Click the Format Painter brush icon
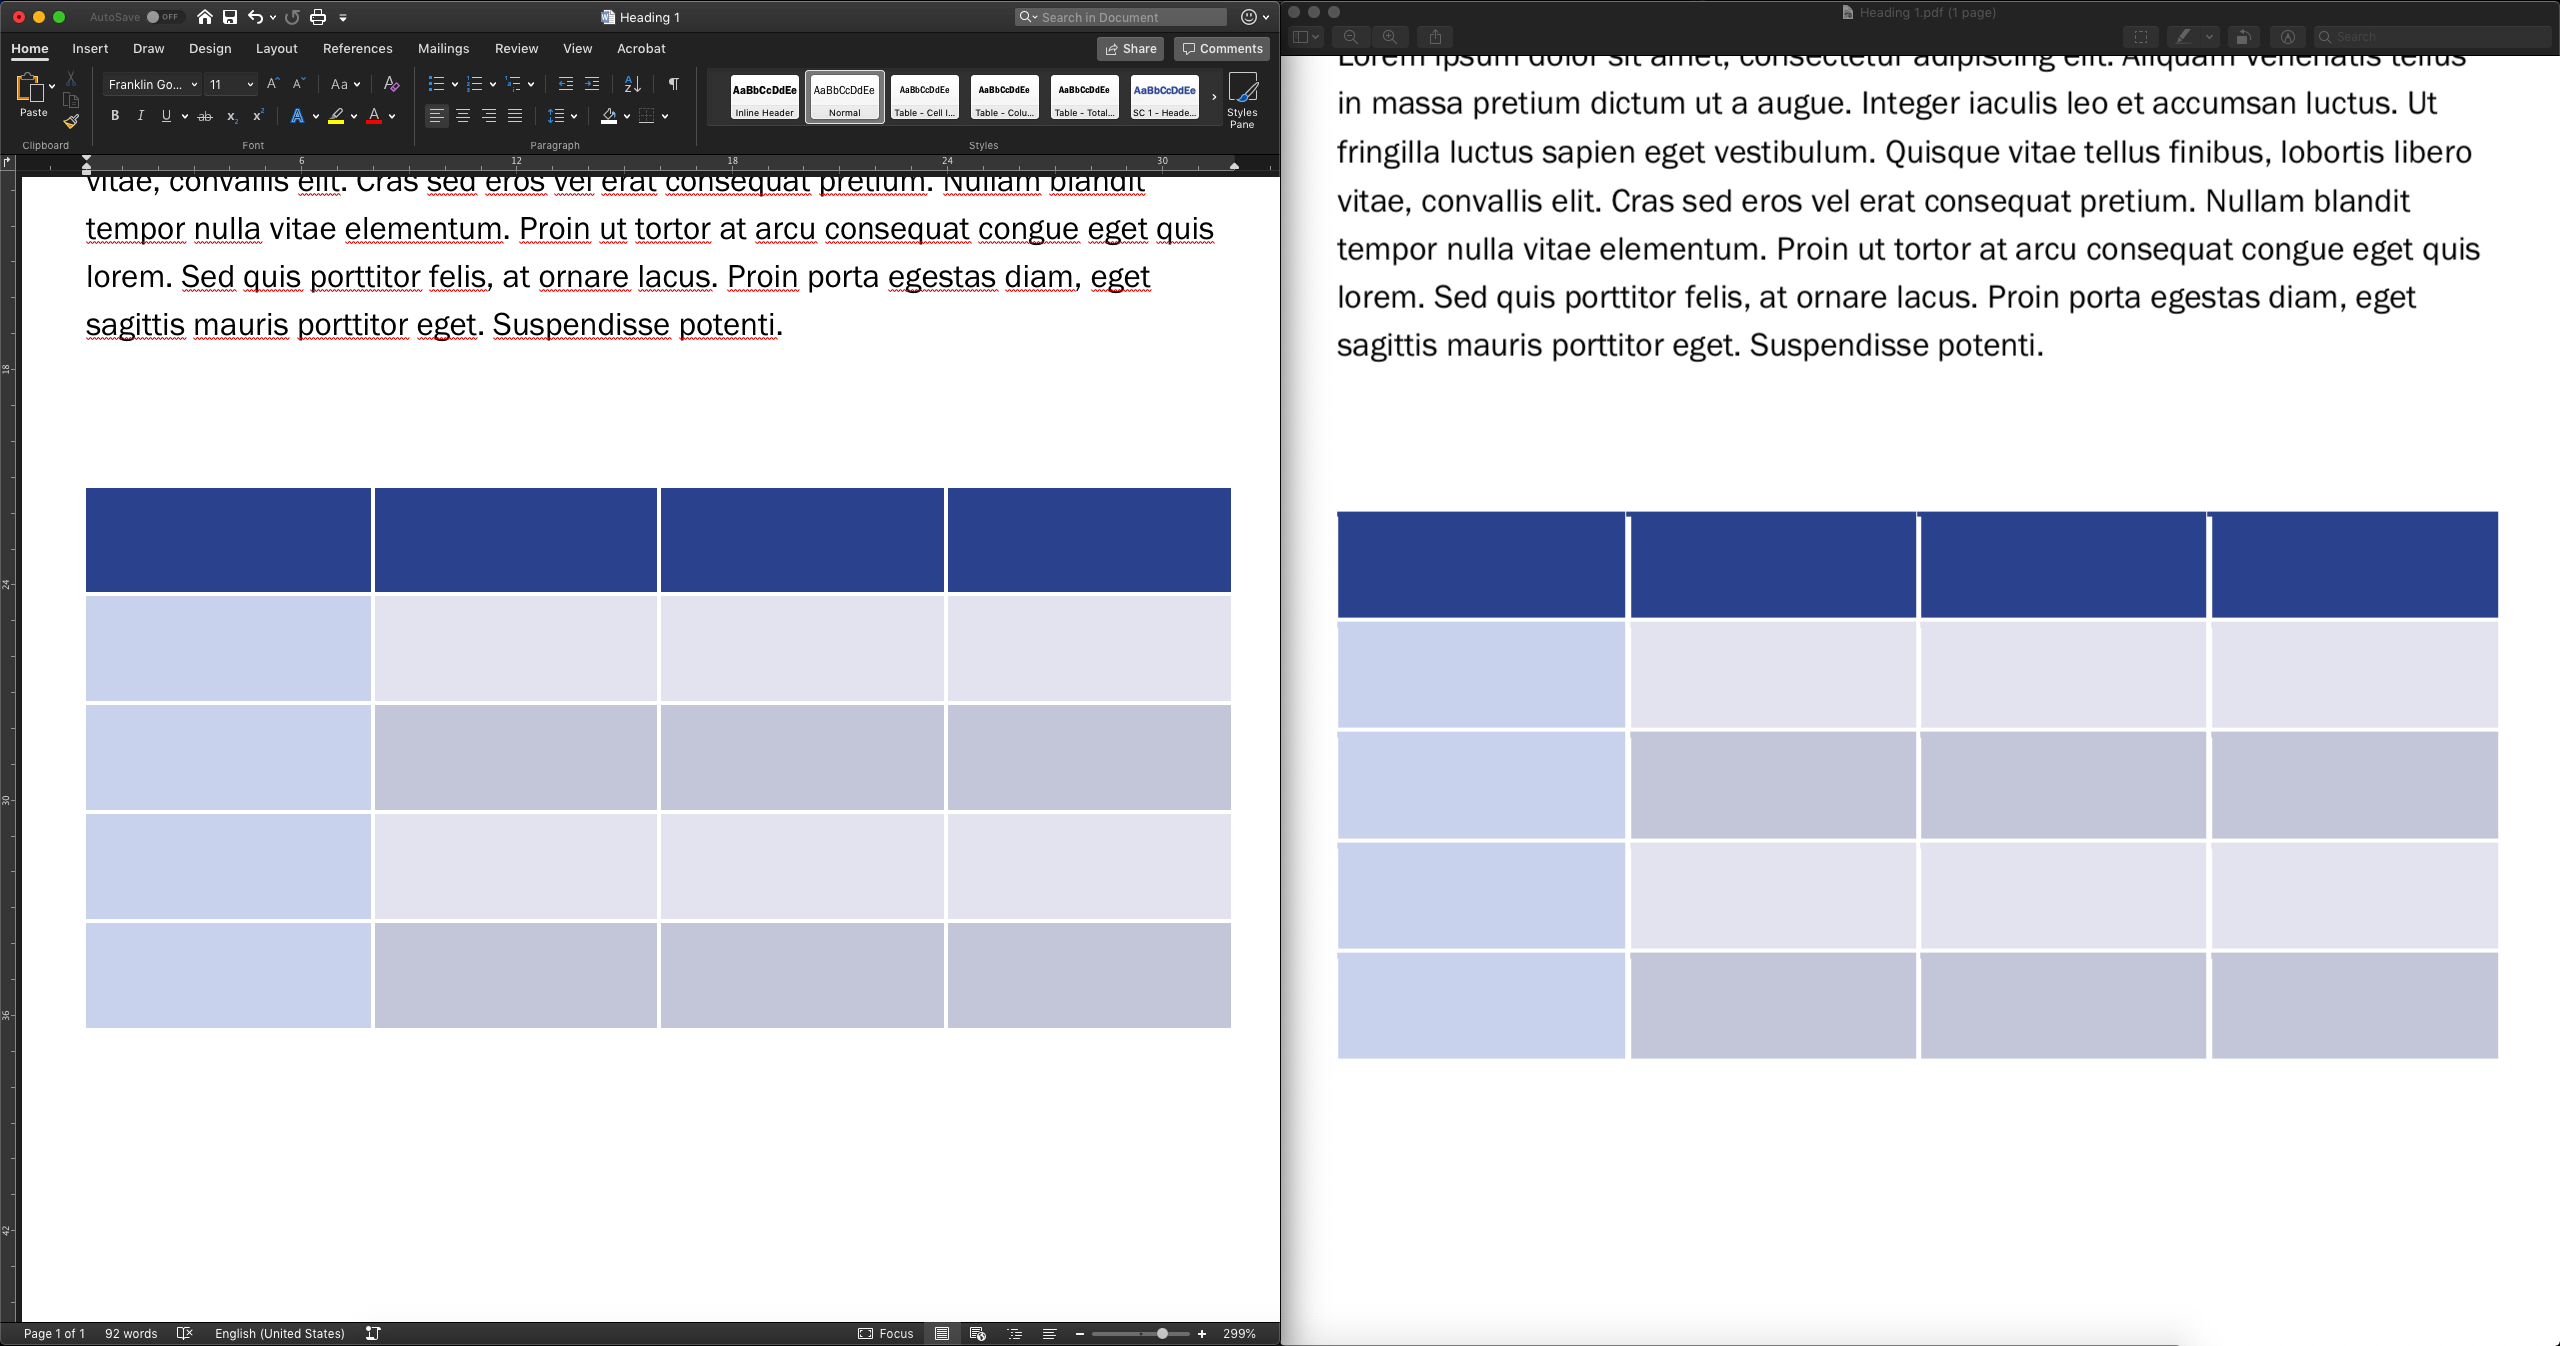Screen dimensions: 2560x1346 pos(71,121)
